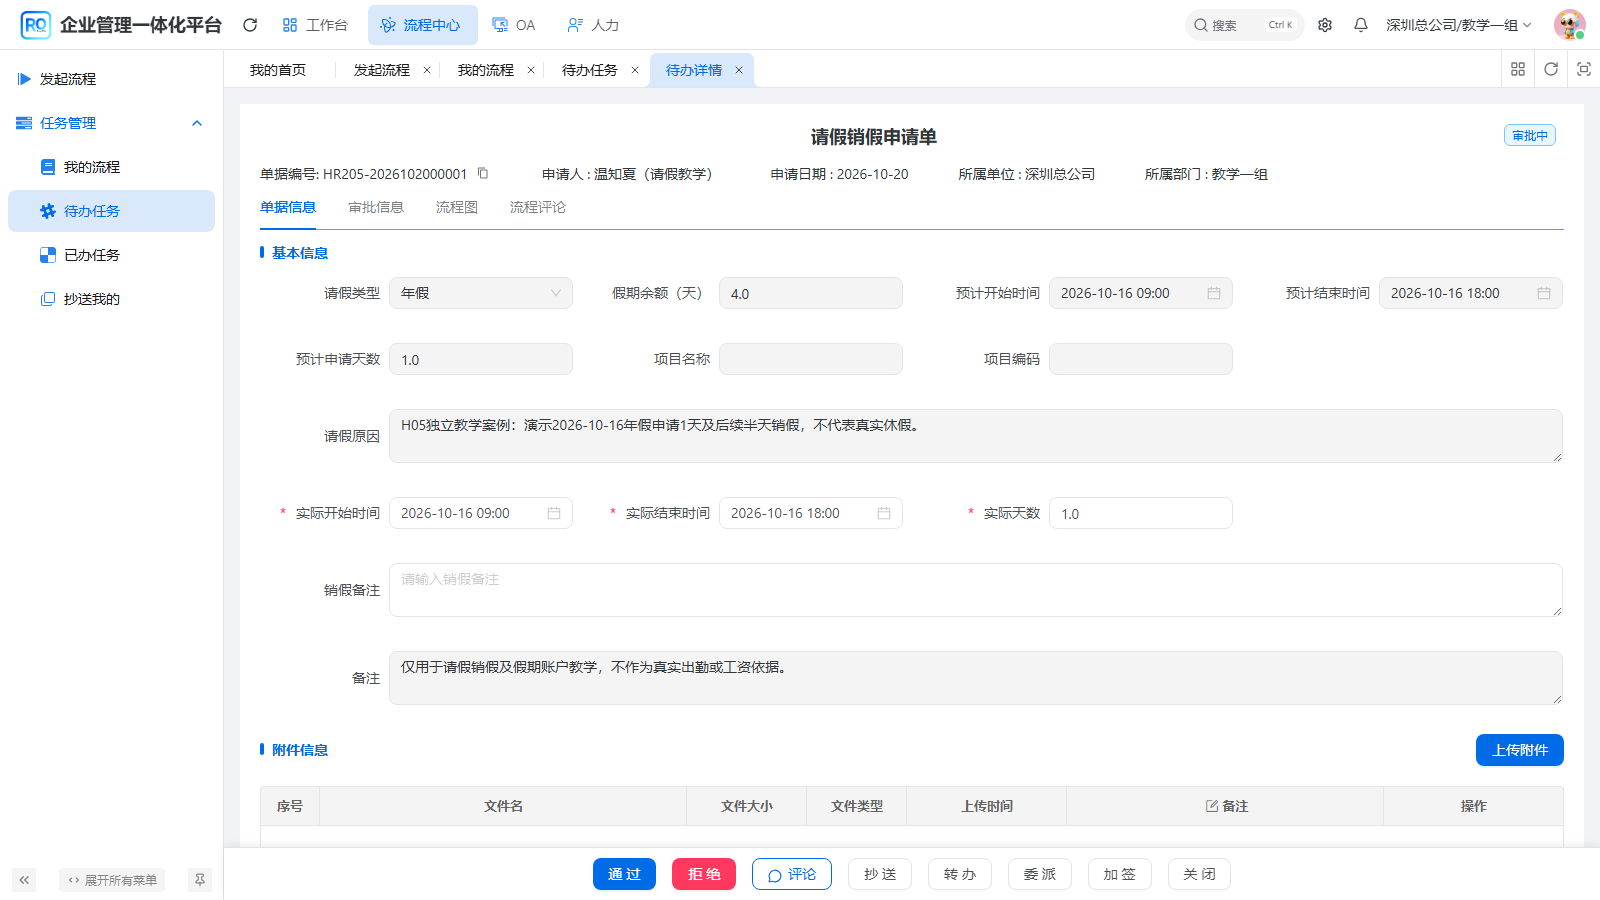Open 发起流程 in the sidebar
This screenshot has height=900, width=1600.
tap(112, 79)
